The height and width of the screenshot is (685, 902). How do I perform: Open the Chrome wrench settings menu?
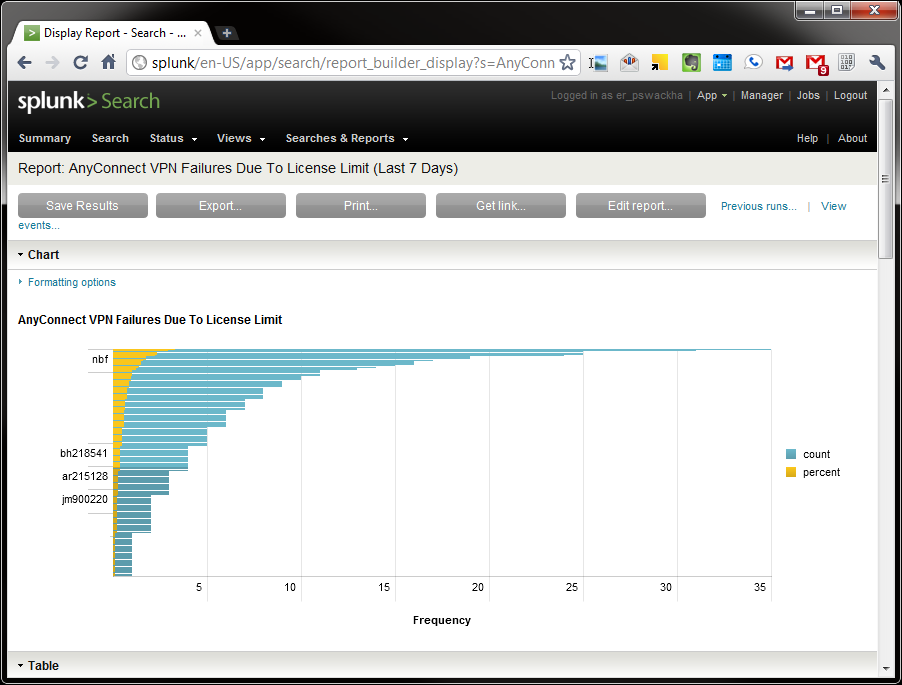click(x=877, y=62)
